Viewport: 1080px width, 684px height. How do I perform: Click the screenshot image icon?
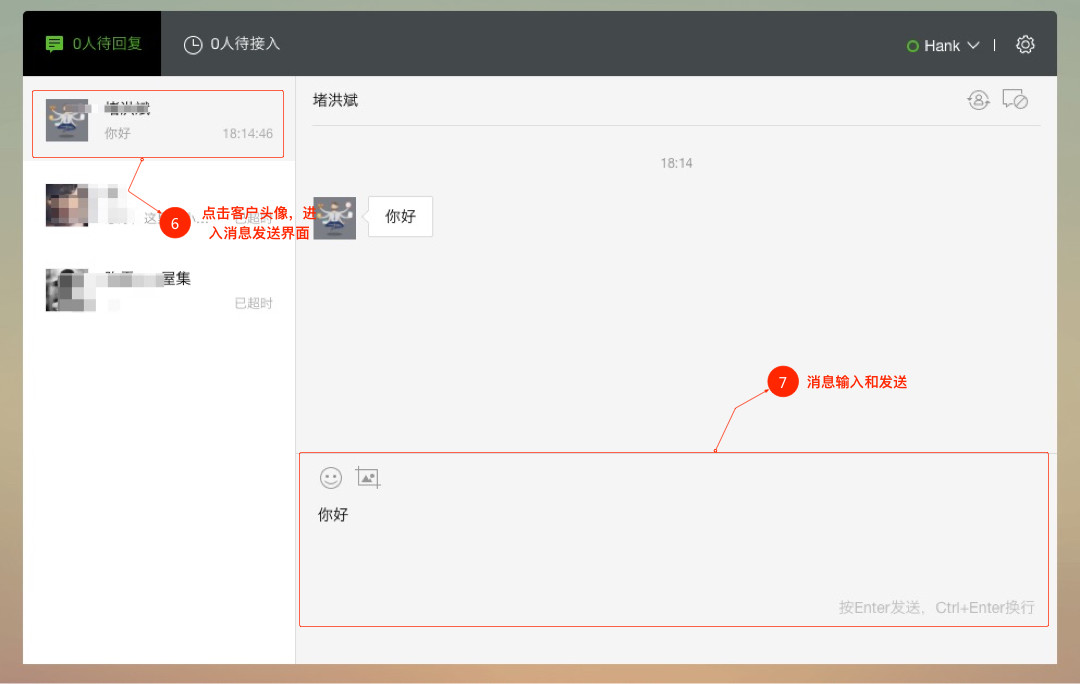click(x=368, y=477)
